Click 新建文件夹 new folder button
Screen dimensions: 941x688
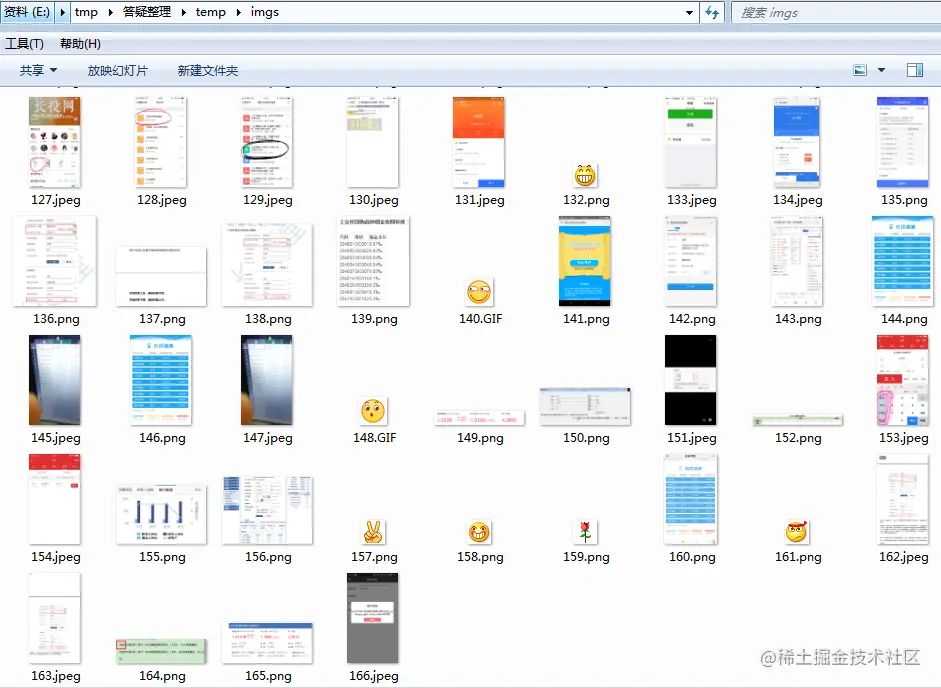208,70
